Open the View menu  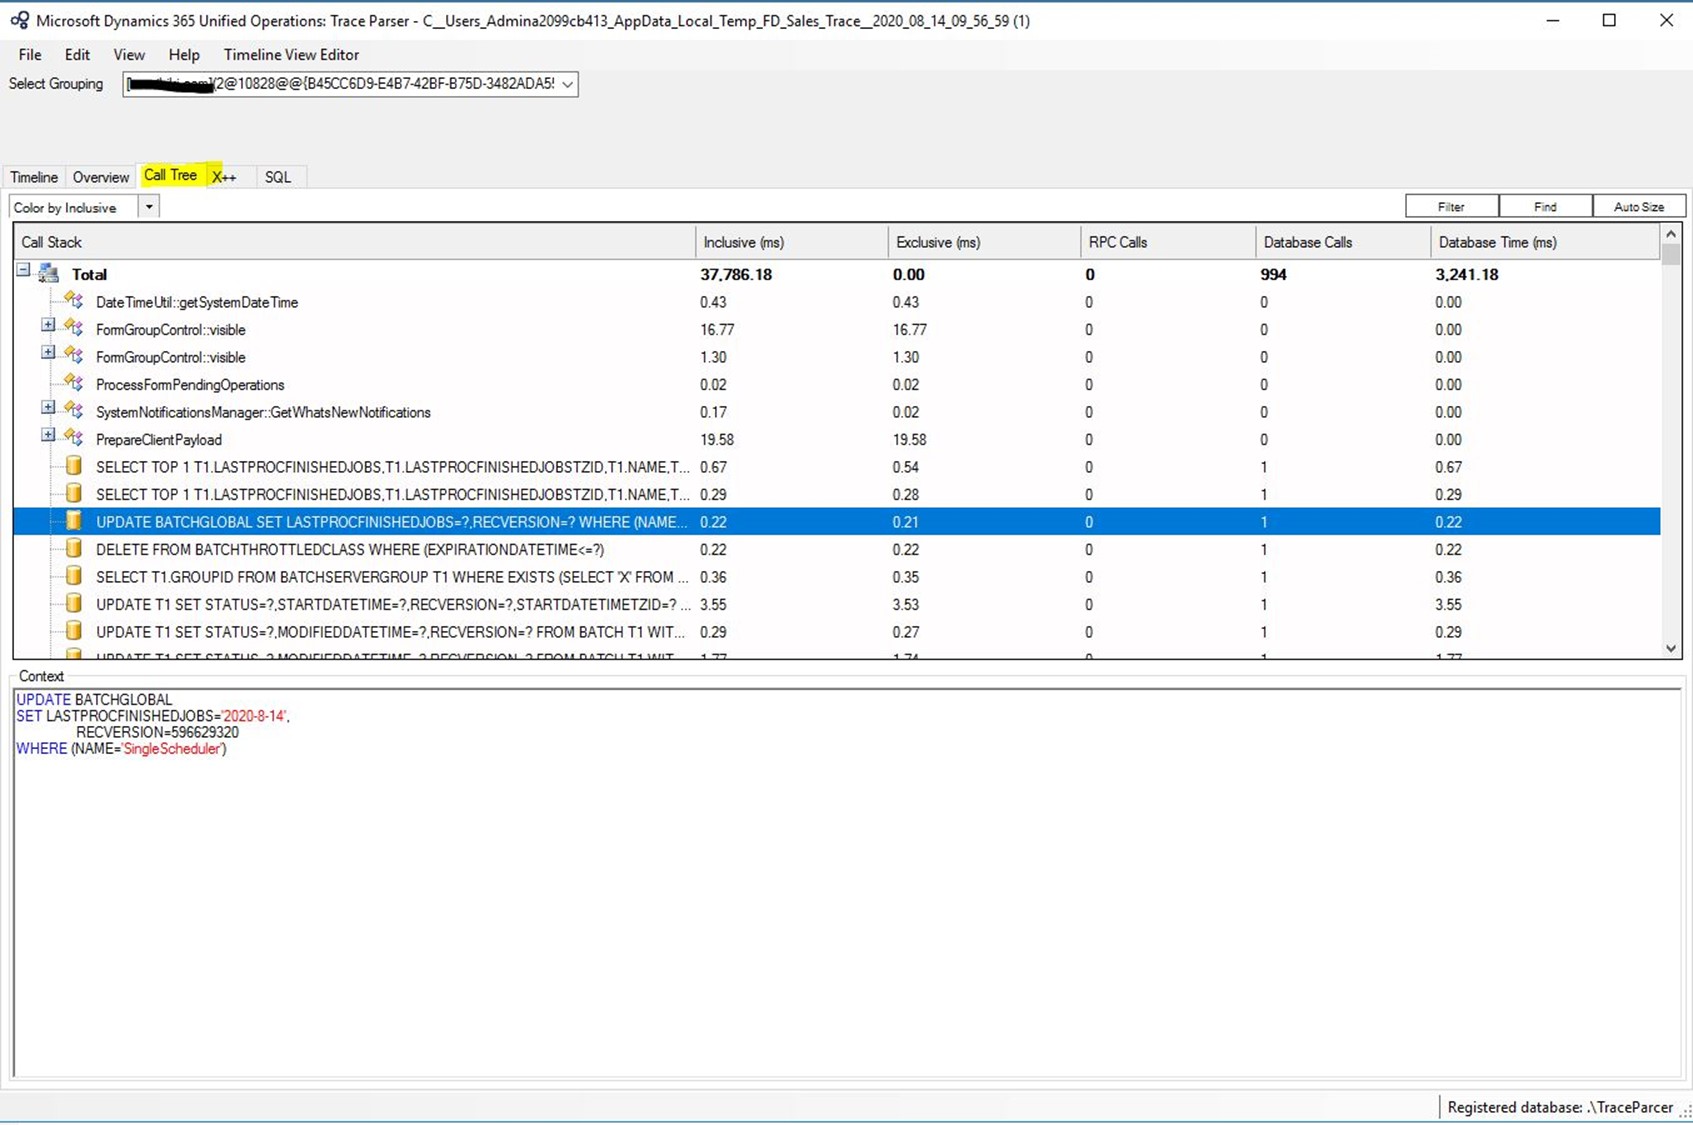click(129, 55)
